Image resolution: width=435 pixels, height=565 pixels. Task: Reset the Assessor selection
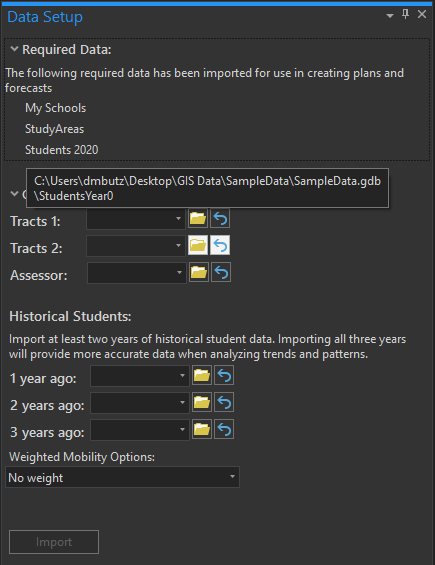[x=221, y=272]
